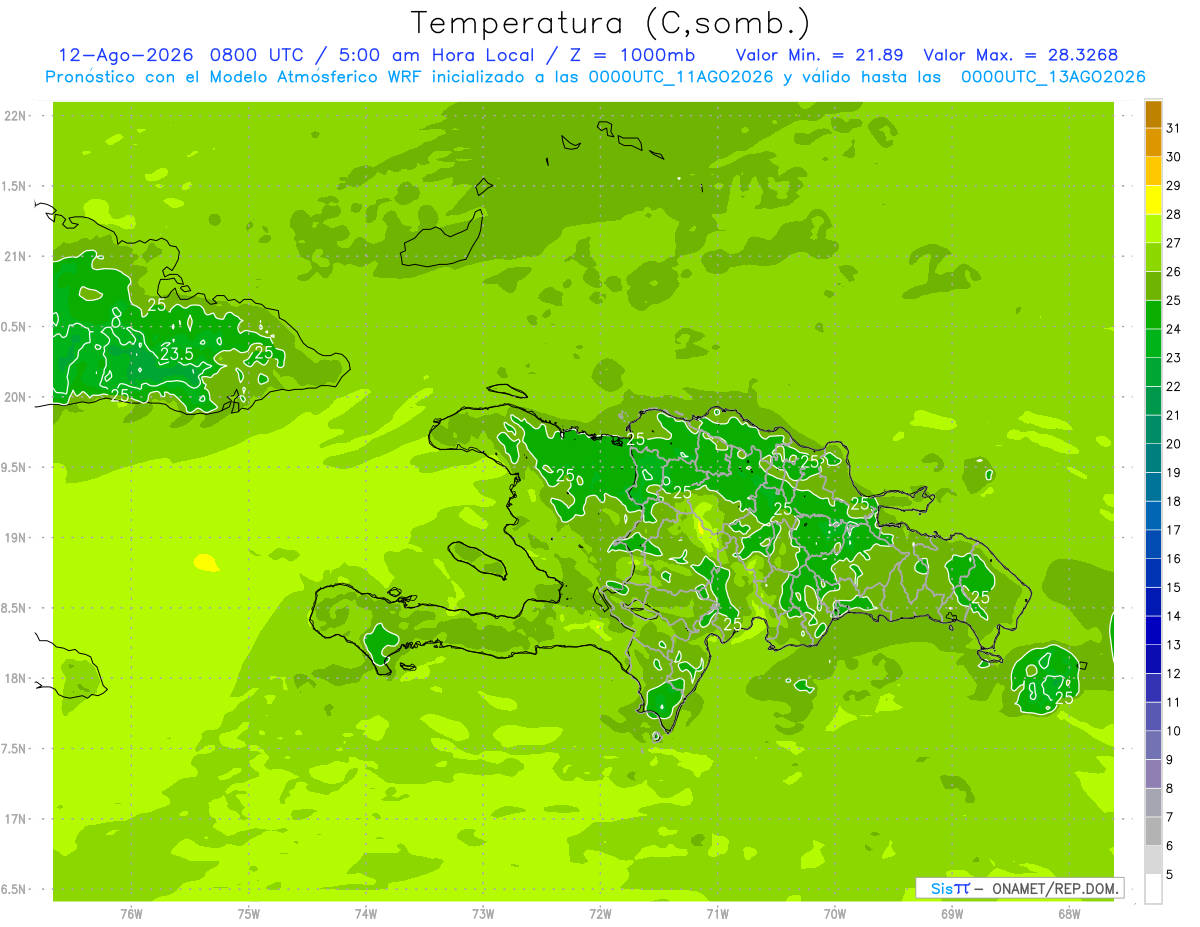Click the "13" value on the color legend

click(1174, 645)
